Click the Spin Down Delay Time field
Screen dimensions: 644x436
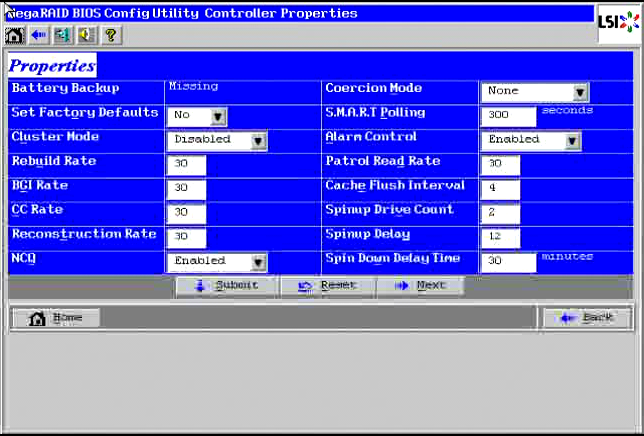508,261
